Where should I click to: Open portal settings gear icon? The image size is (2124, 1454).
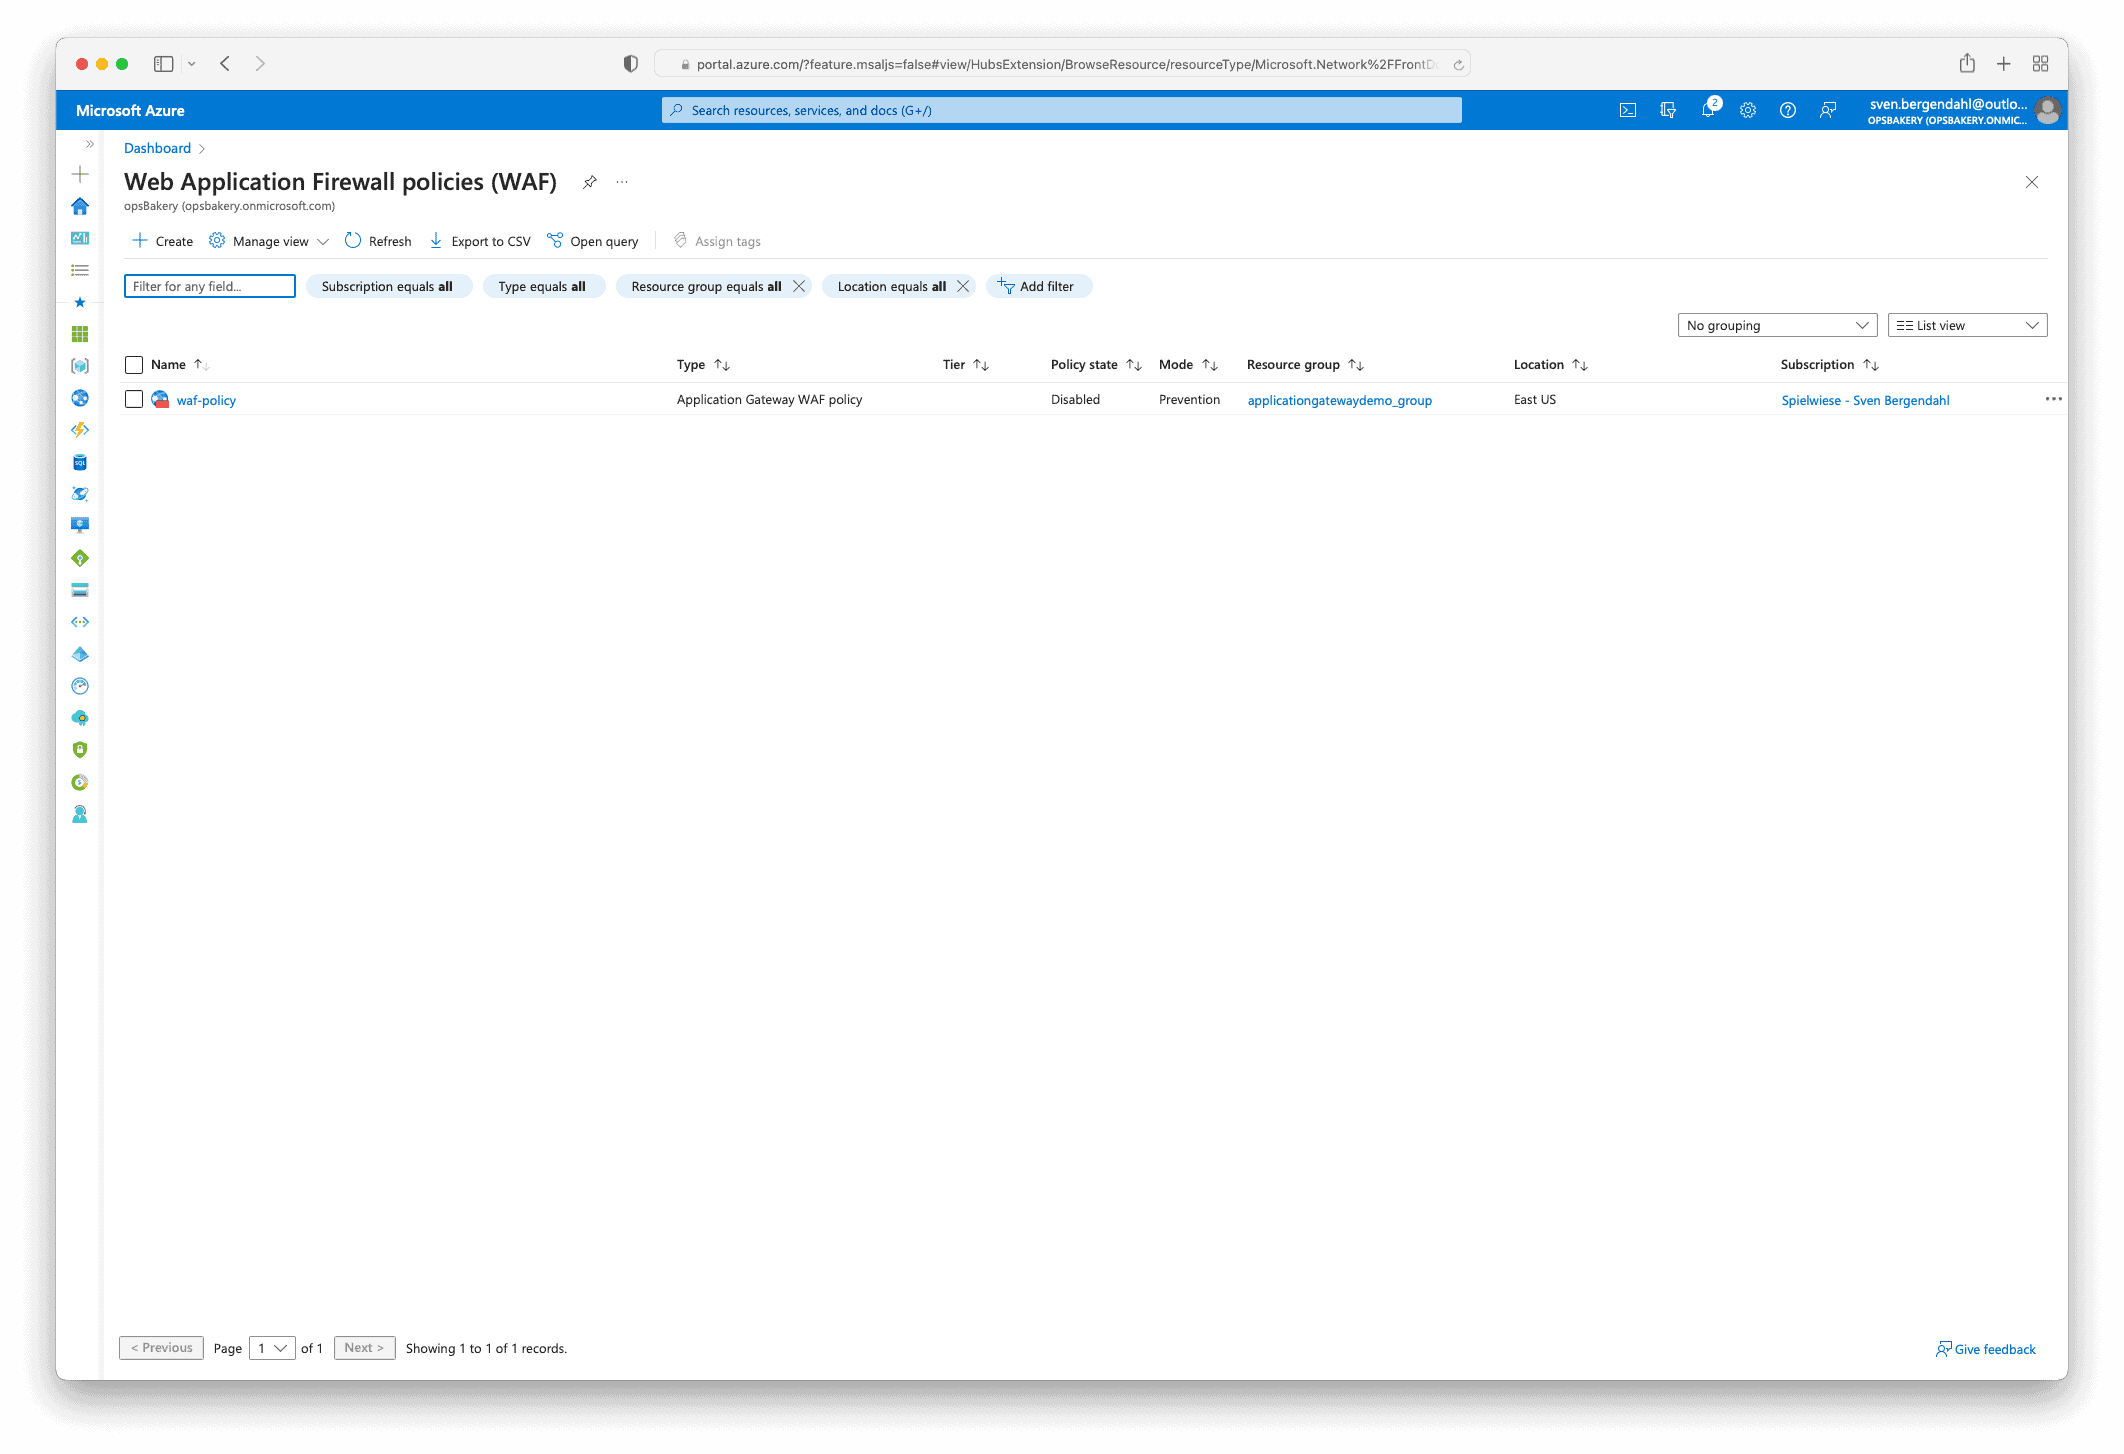[x=1747, y=110]
